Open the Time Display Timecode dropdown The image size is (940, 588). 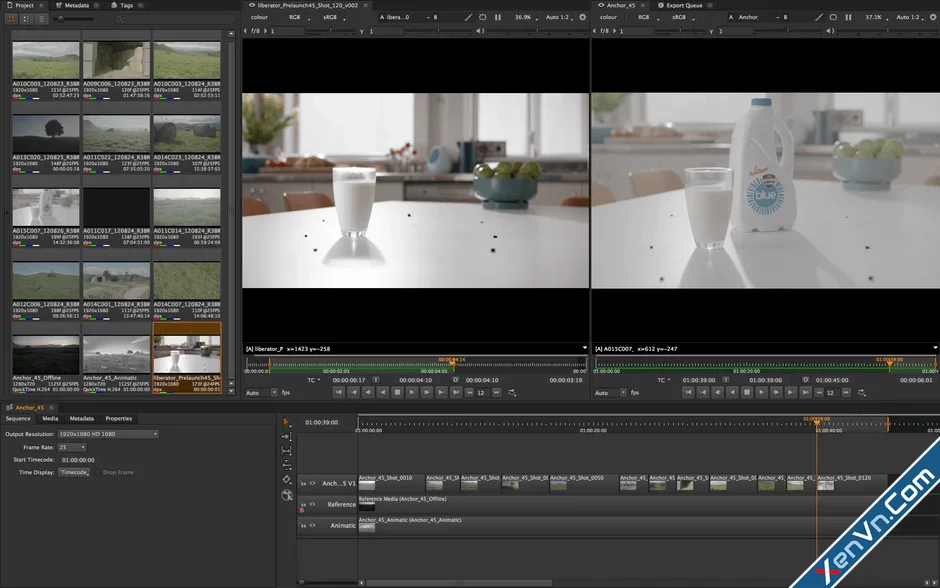(x=74, y=472)
